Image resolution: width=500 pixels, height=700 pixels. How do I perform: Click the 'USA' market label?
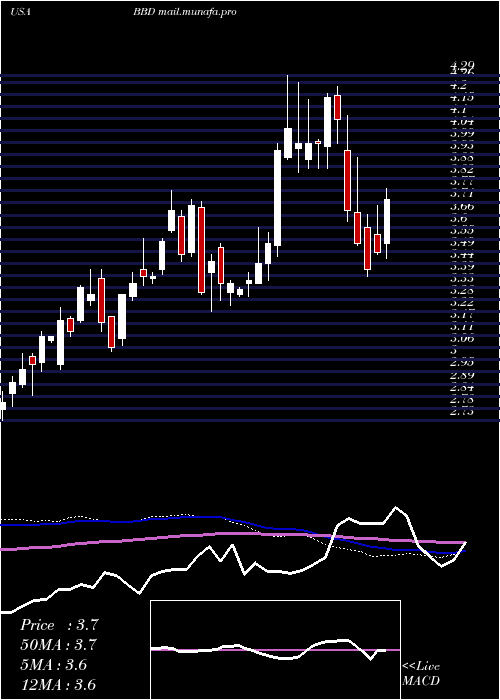pyautogui.click(x=20, y=12)
